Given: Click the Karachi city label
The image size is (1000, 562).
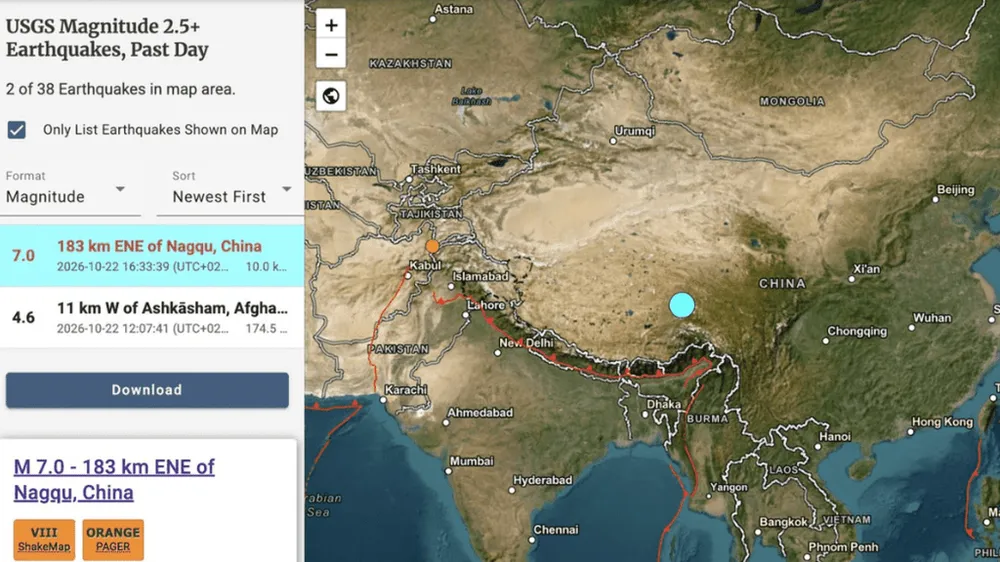Looking at the screenshot, I should point(406,390).
